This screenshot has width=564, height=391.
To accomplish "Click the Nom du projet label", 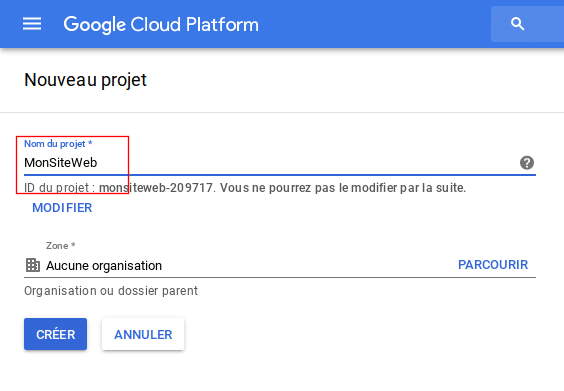I will [58, 144].
